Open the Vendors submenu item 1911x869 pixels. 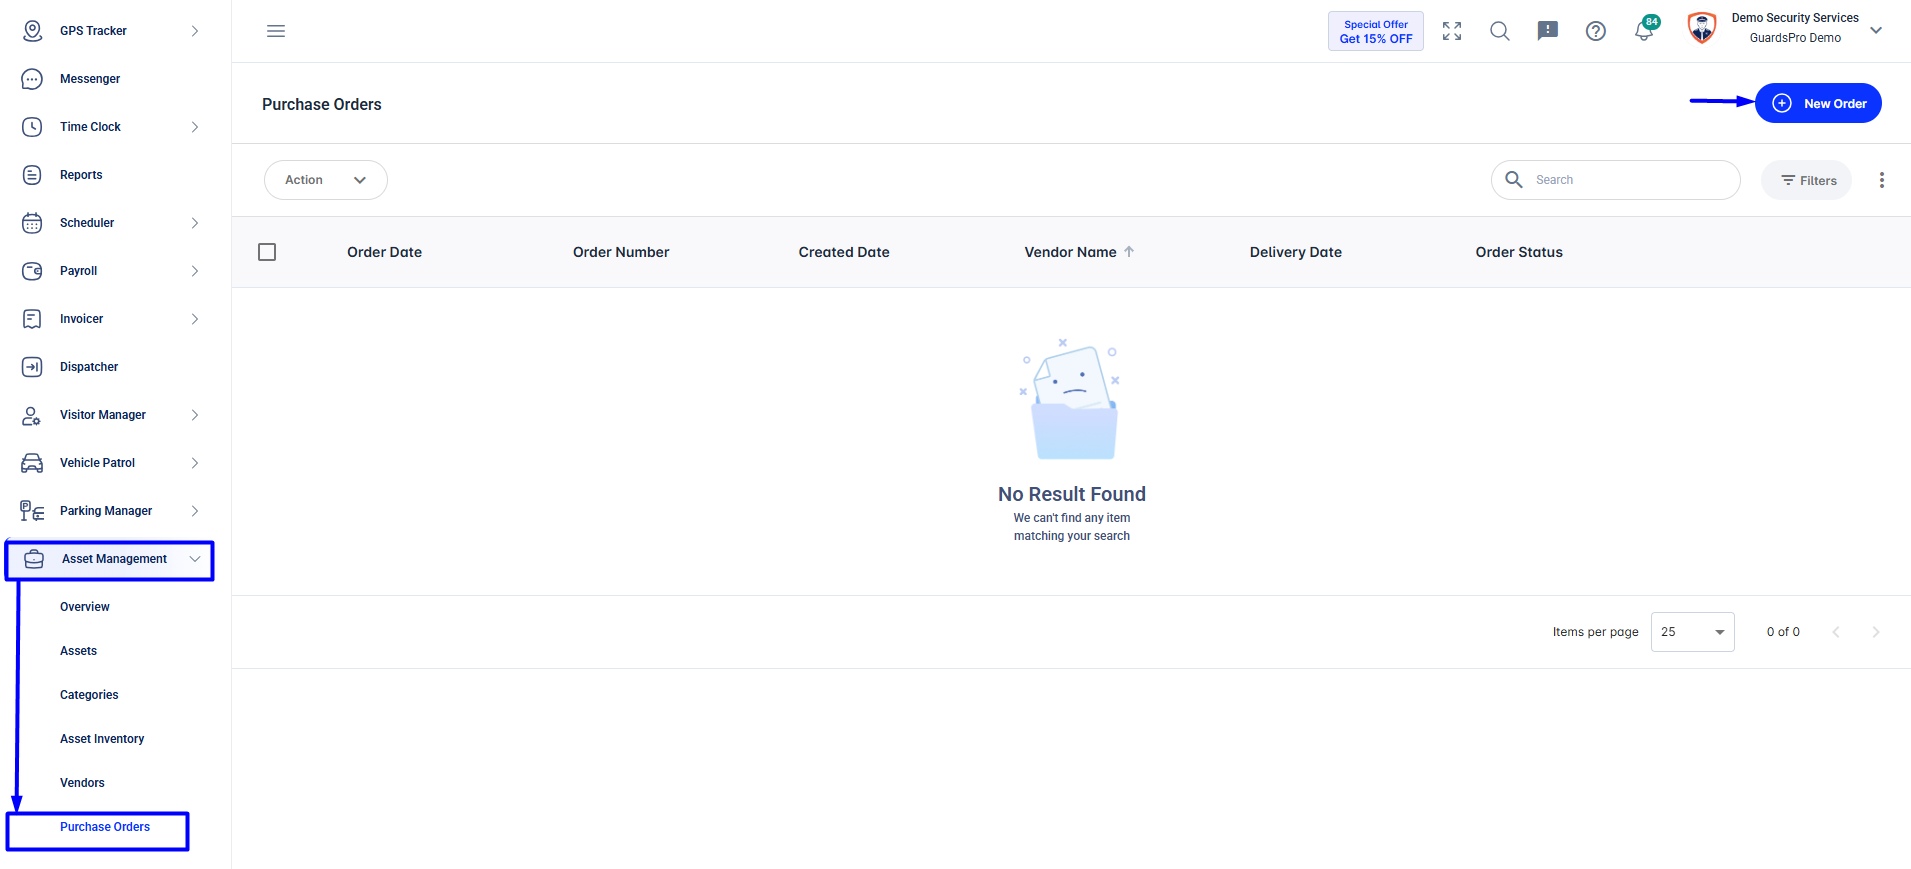pyautogui.click(x=82, y=783)
